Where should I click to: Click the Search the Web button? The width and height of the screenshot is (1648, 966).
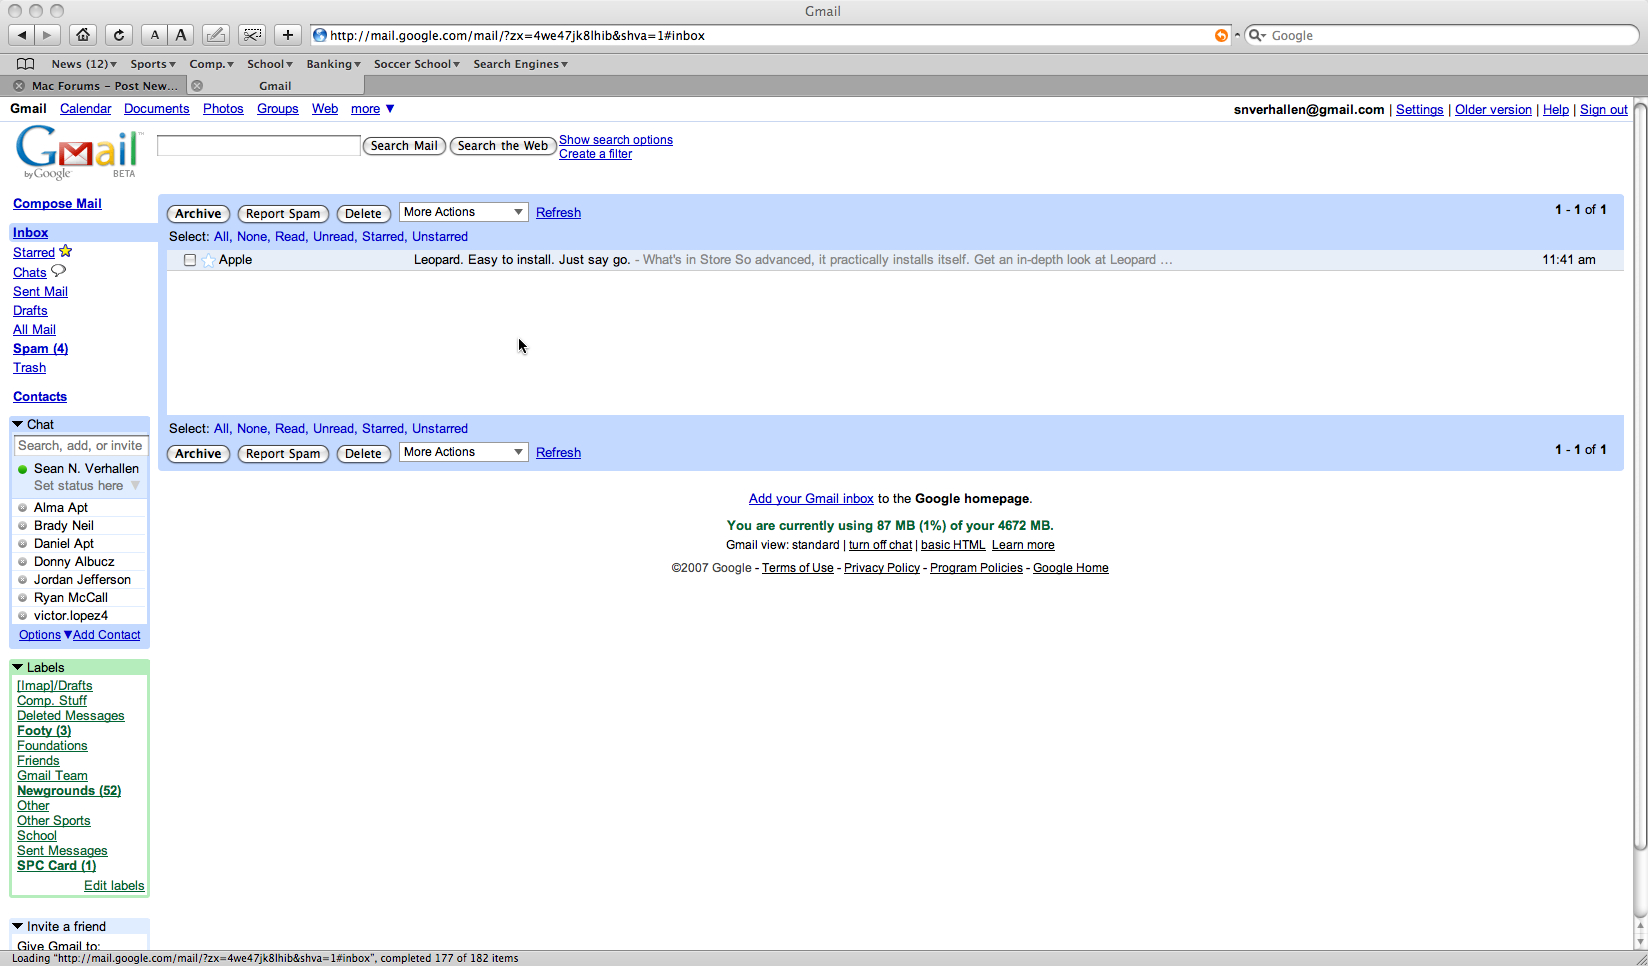click(x=503, y=146)
